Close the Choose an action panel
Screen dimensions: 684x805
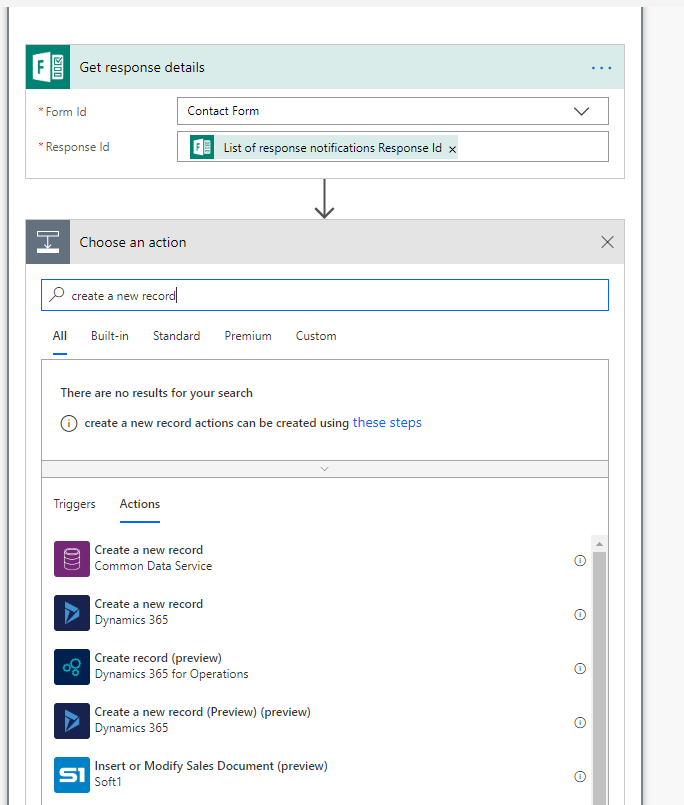(607, 242)
